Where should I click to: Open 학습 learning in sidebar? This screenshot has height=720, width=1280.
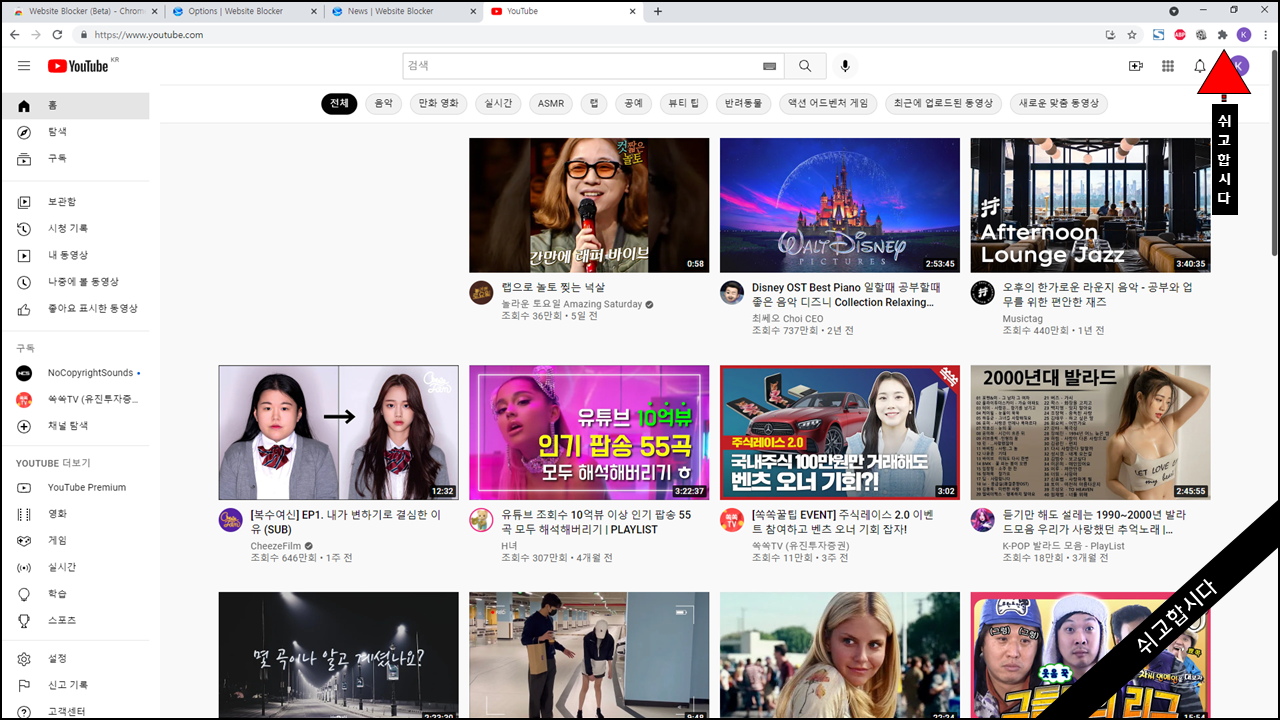(x=75, y=594)
